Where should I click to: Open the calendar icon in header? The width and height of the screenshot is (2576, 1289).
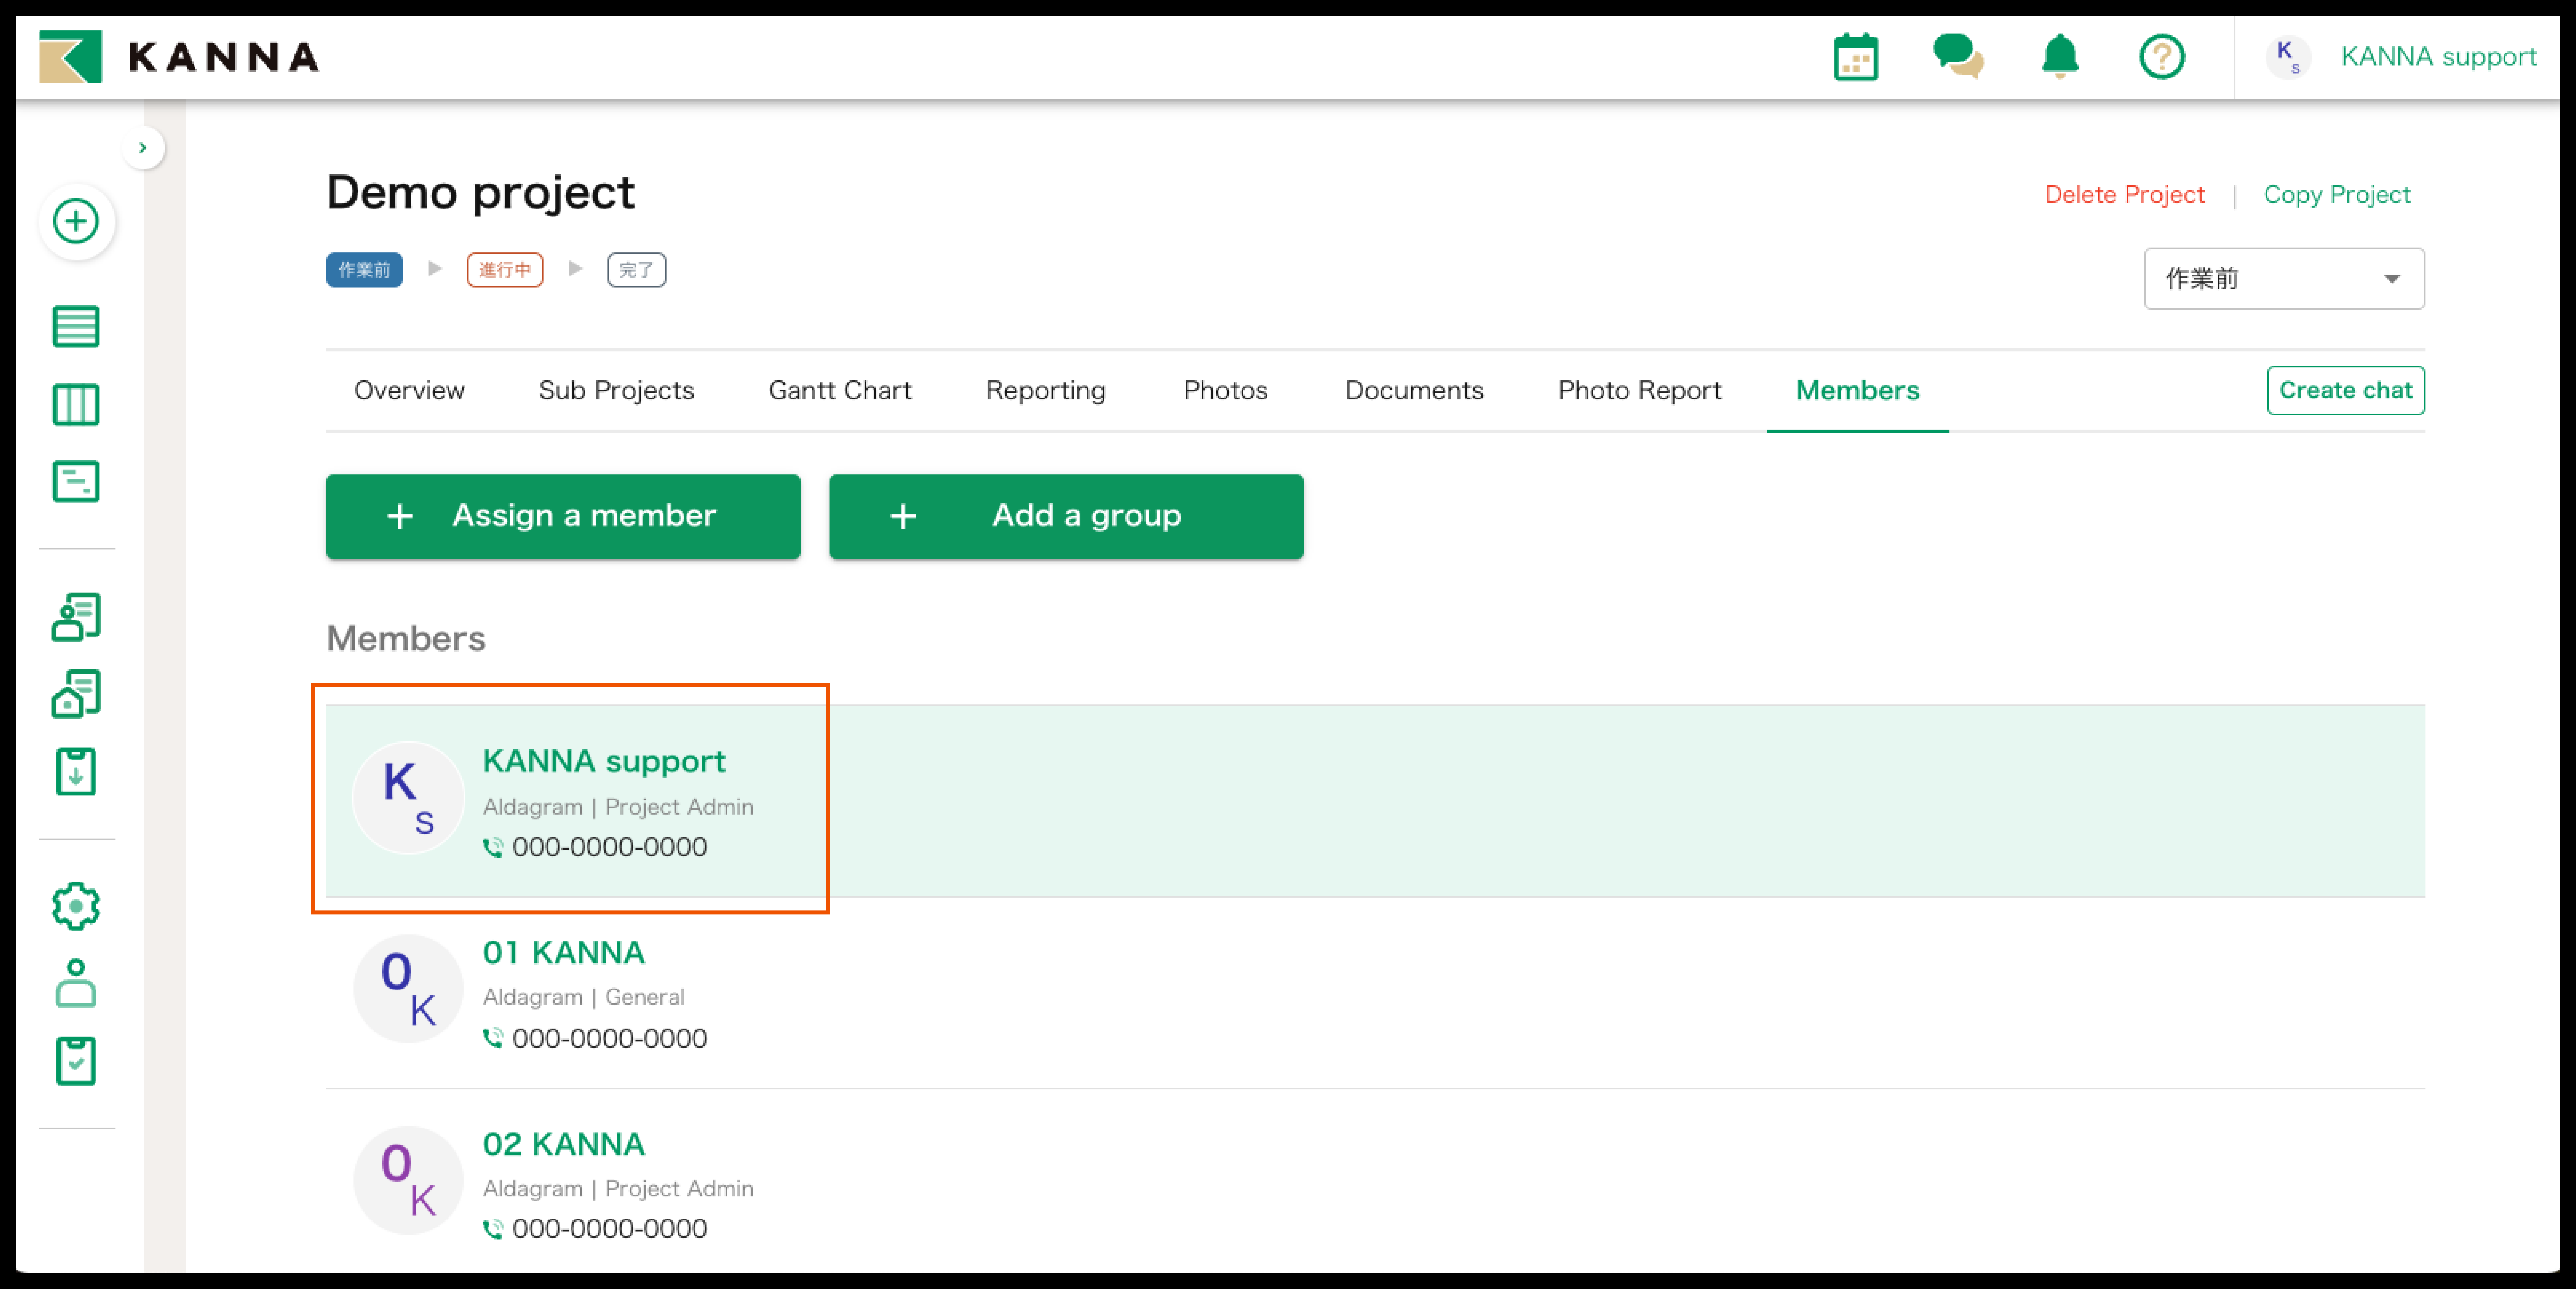pyautogui.click(x=1855, y=57)
